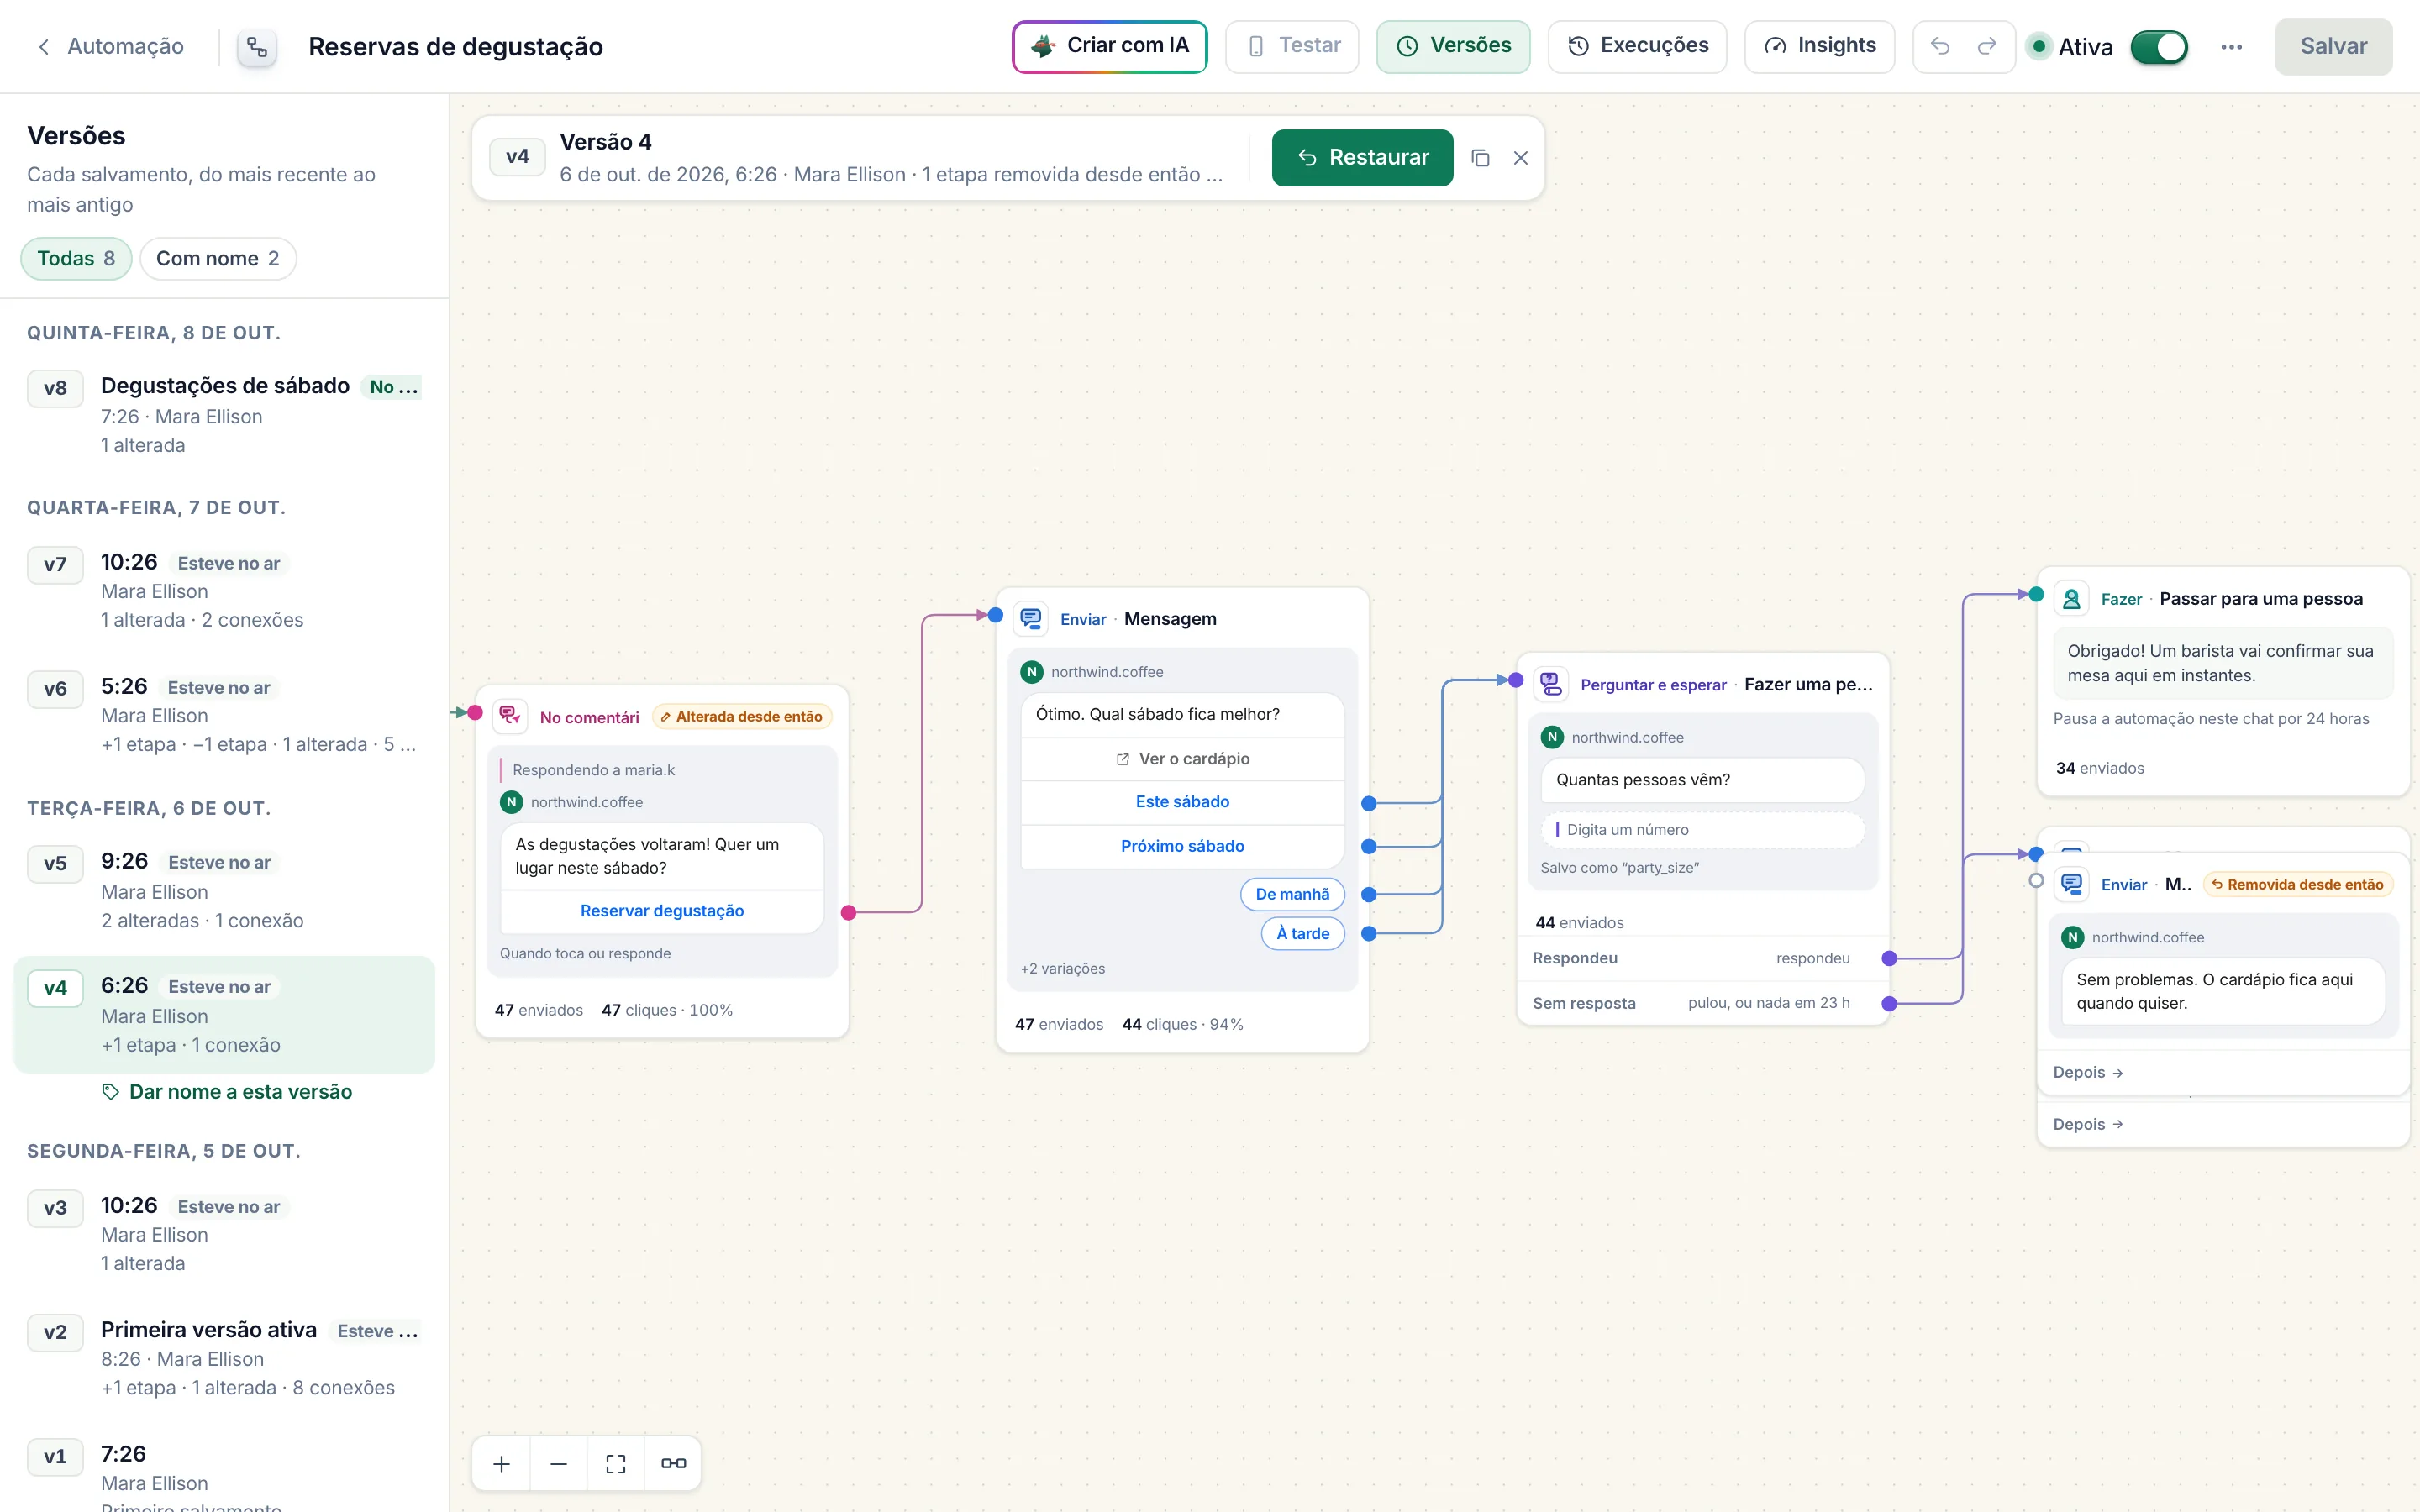Click the removed Enviar node's message icon
2420x1512 pixels.
(x=2072, y=884)
